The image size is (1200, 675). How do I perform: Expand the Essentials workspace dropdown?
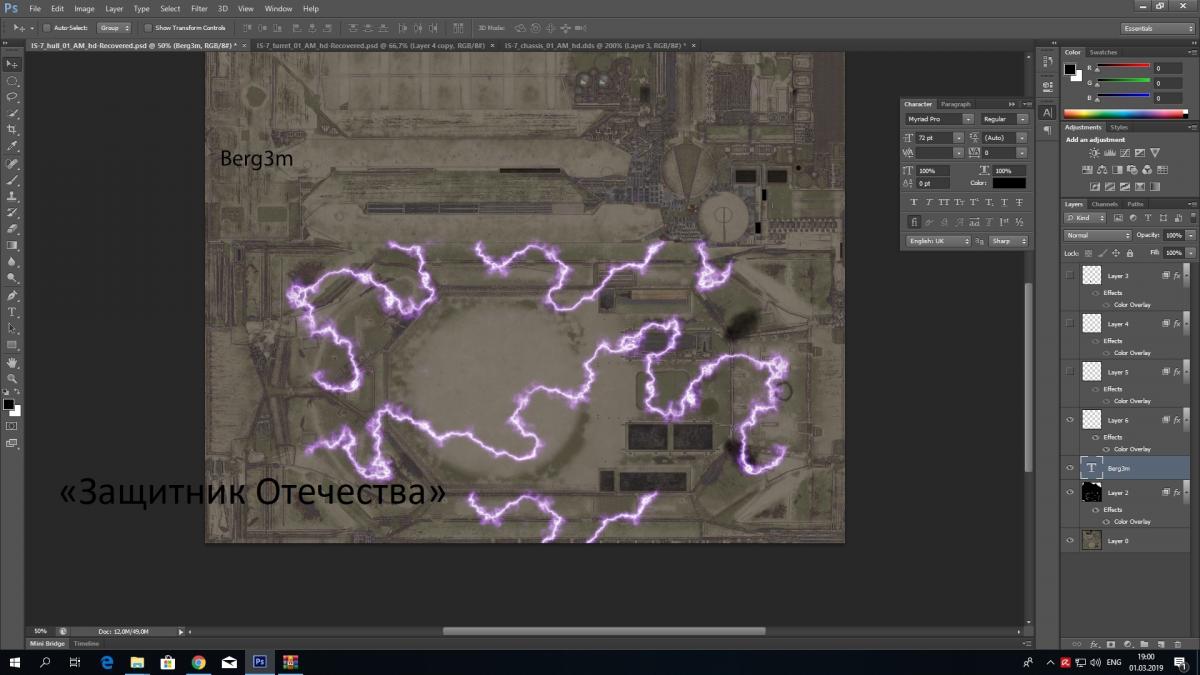pos(1157,28)
